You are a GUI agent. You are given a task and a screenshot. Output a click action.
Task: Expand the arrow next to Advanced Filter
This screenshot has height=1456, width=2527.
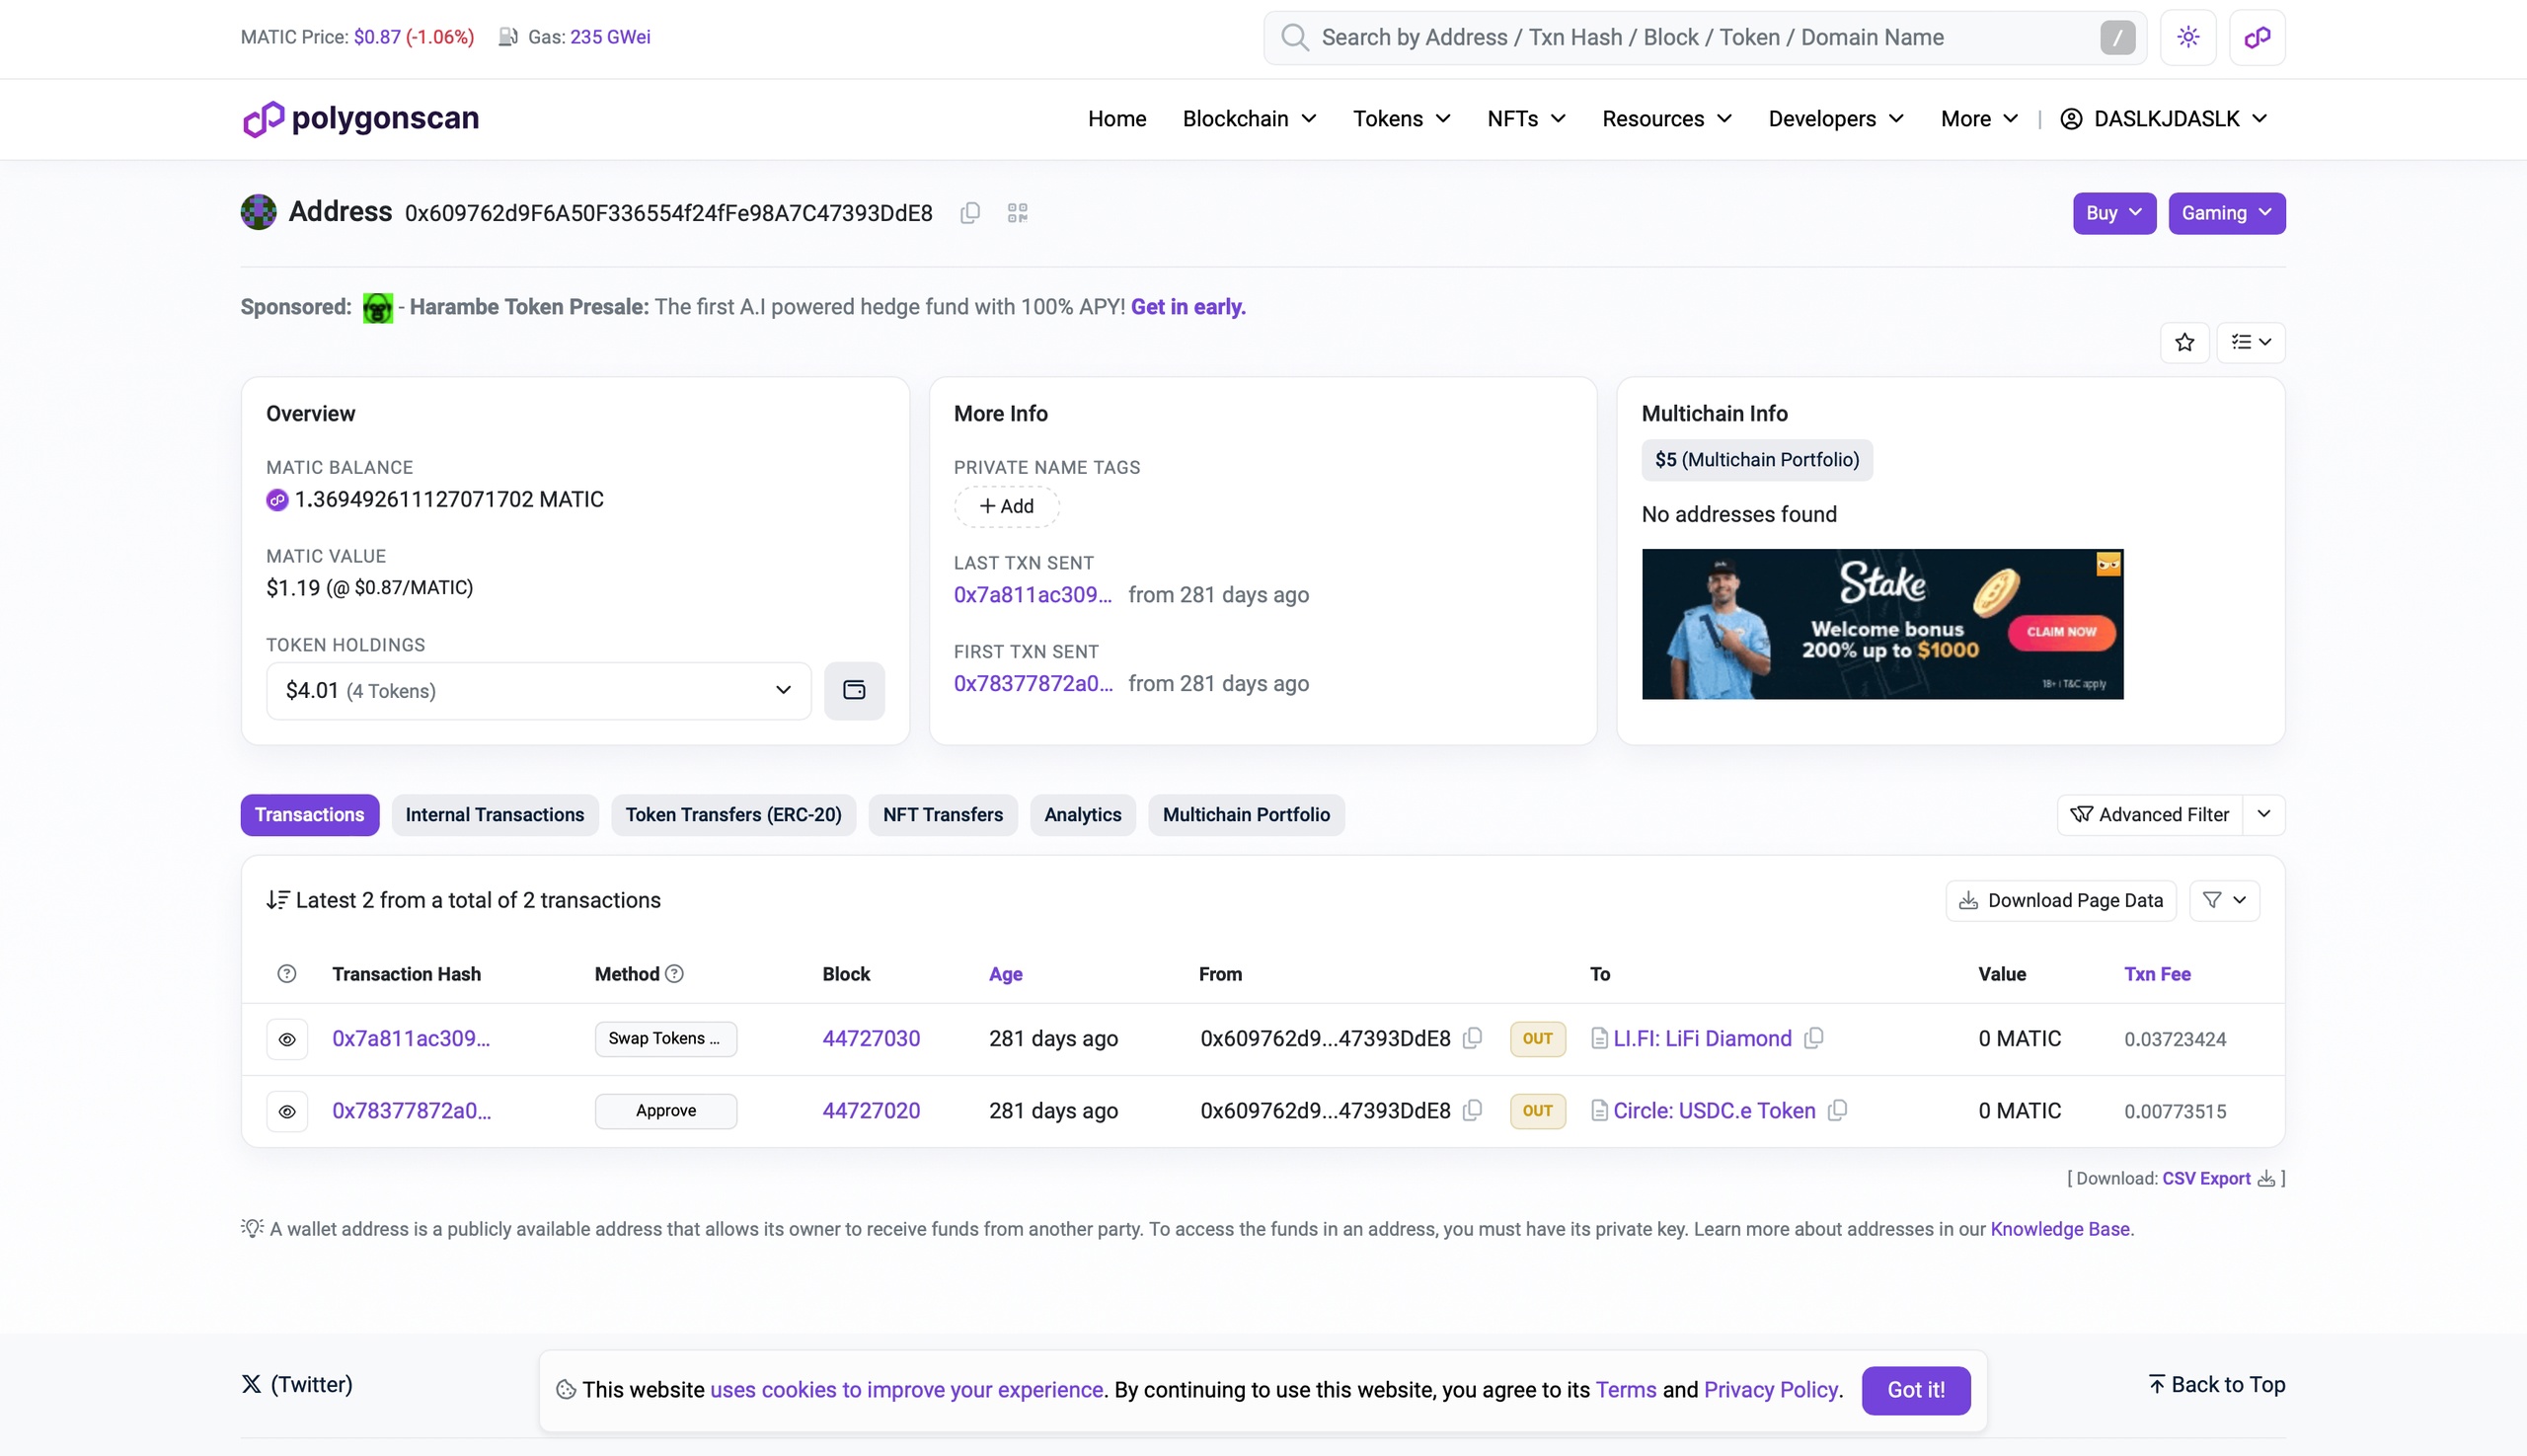(2263, 814)
